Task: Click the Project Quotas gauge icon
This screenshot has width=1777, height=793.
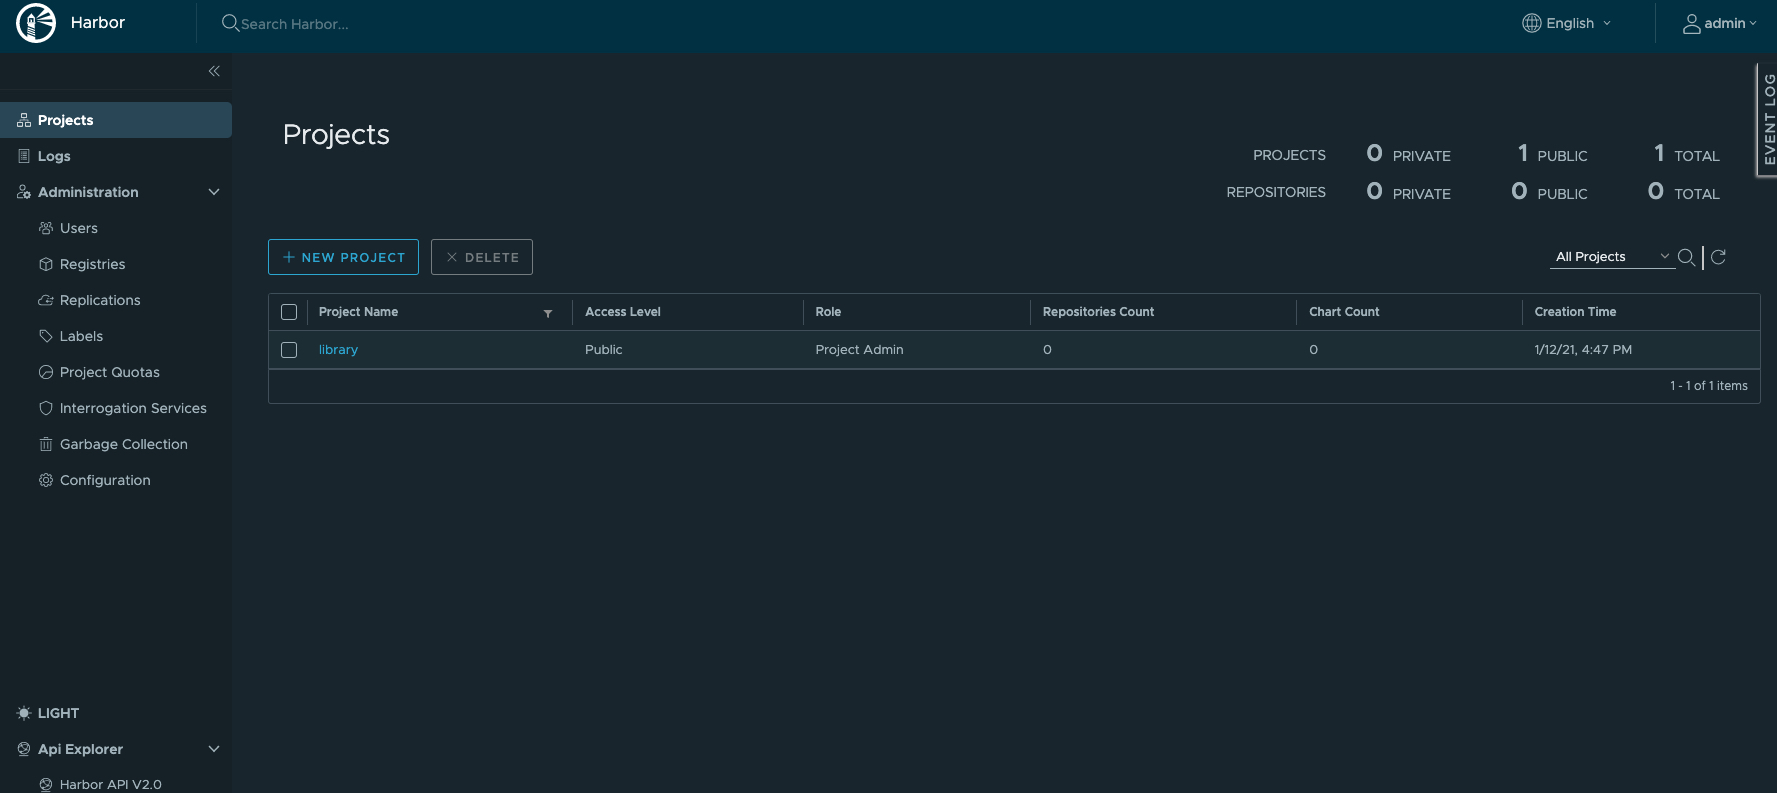Action: pos(46,372)
